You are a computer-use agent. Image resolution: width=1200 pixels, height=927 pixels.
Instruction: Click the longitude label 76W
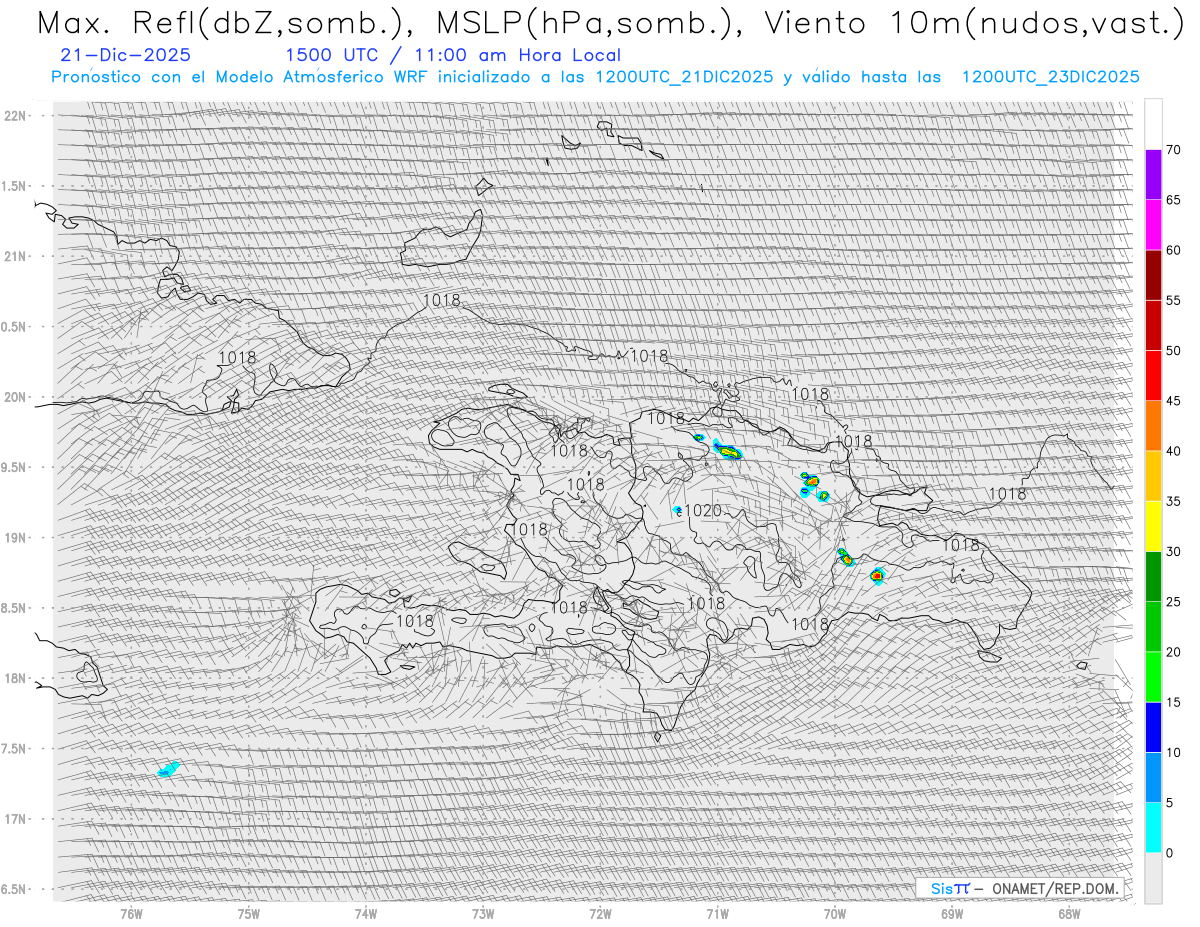point(131,914)
